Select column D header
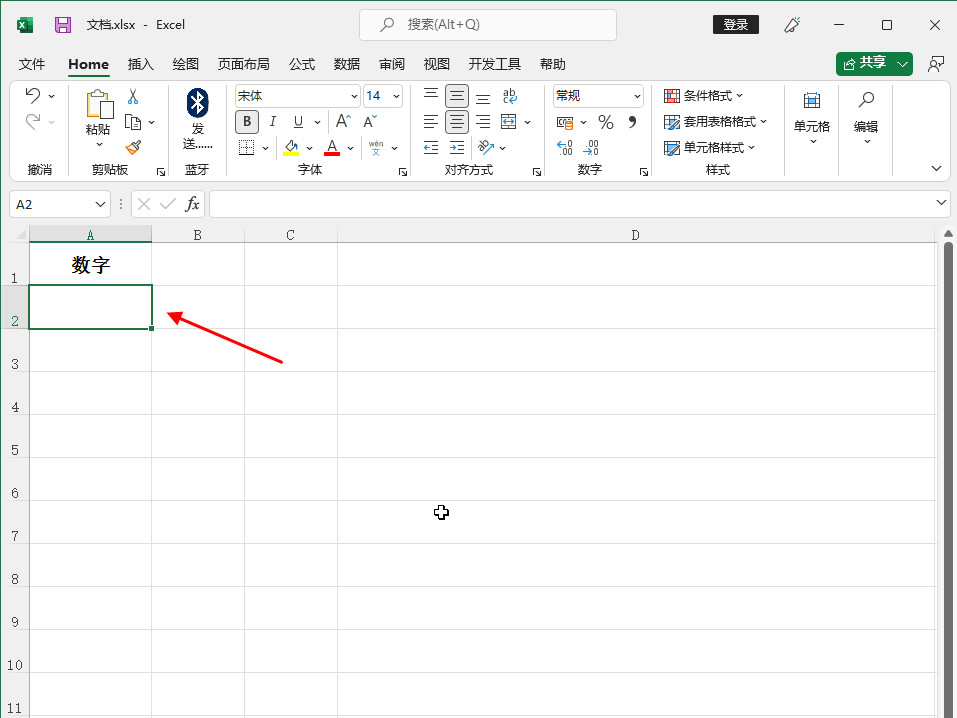This screenshot has width=957, height=718. pyautogui.click(x=636, y=235)
